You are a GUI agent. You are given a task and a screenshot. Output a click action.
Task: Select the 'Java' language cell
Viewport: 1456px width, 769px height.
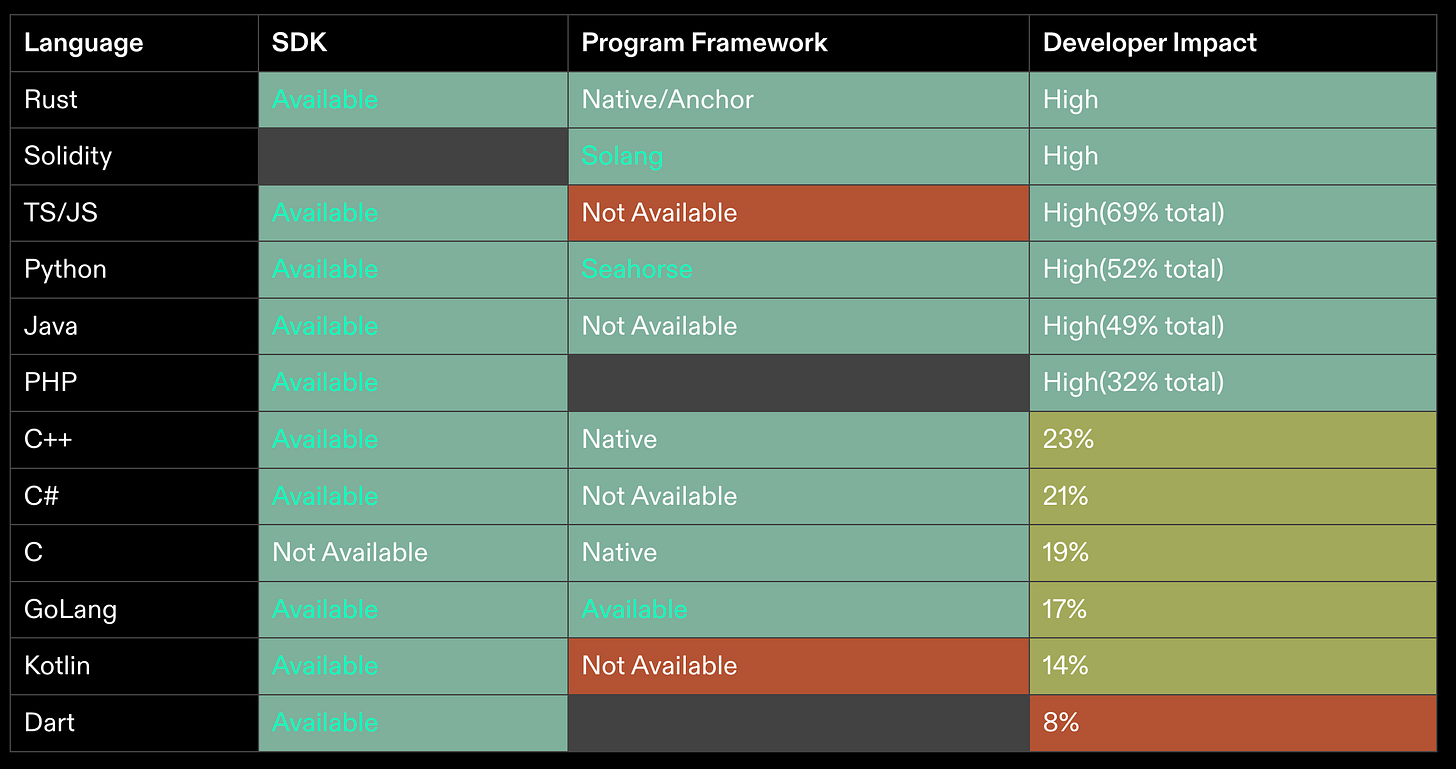[134, 326]
